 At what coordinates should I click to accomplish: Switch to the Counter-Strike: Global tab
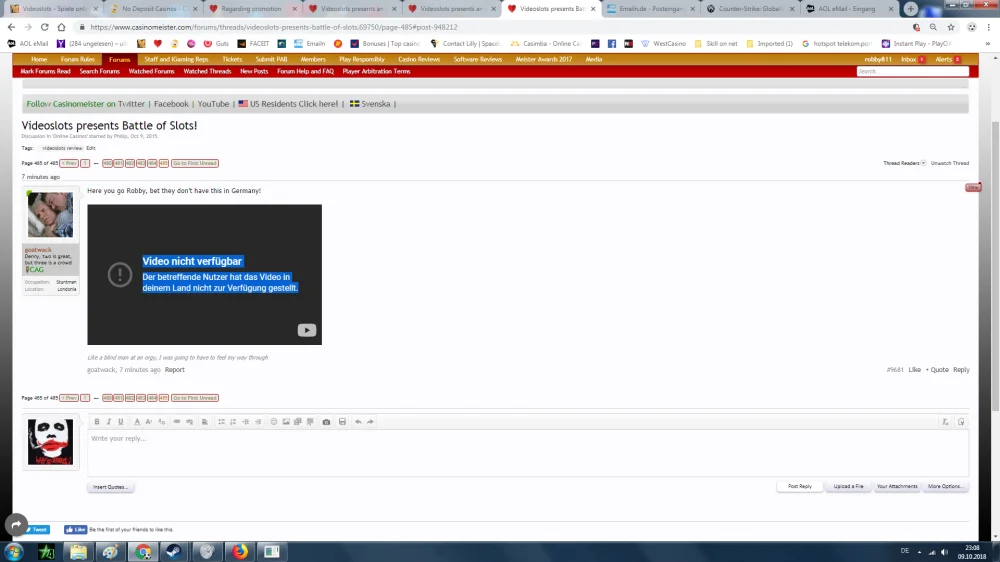click(x=750, y=9)
